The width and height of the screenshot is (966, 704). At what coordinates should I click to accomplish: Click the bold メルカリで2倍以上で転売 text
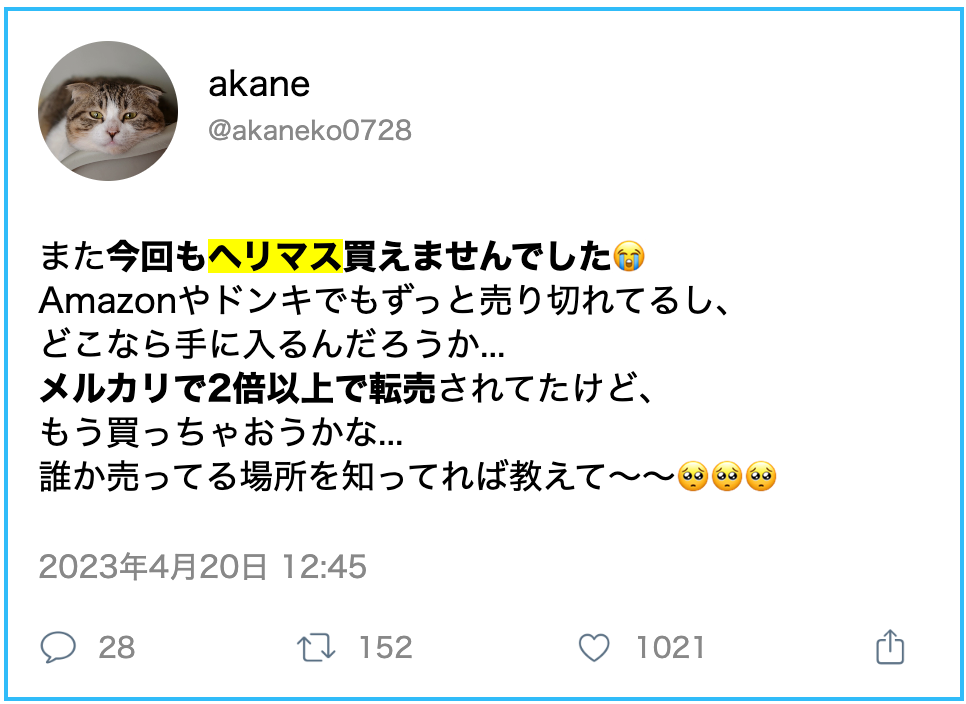point(238,389)
